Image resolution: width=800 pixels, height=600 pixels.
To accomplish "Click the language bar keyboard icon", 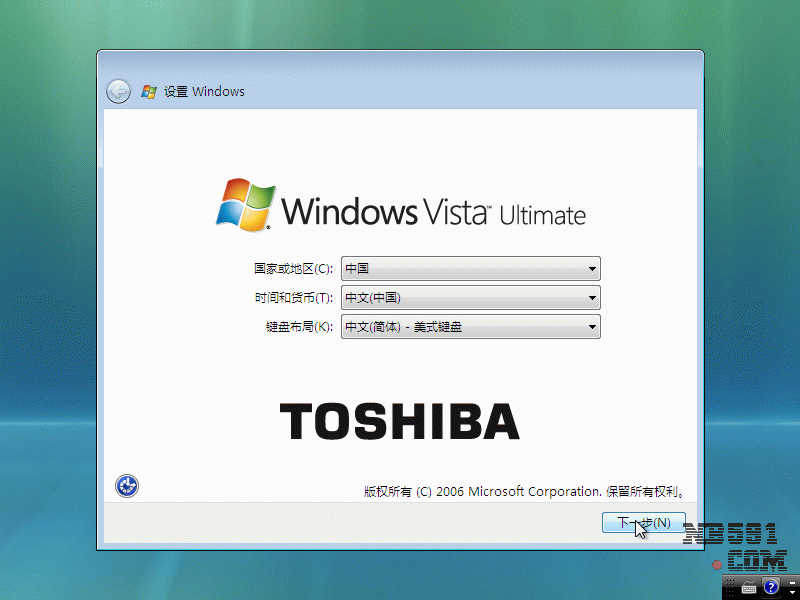I will coord(749,587).
